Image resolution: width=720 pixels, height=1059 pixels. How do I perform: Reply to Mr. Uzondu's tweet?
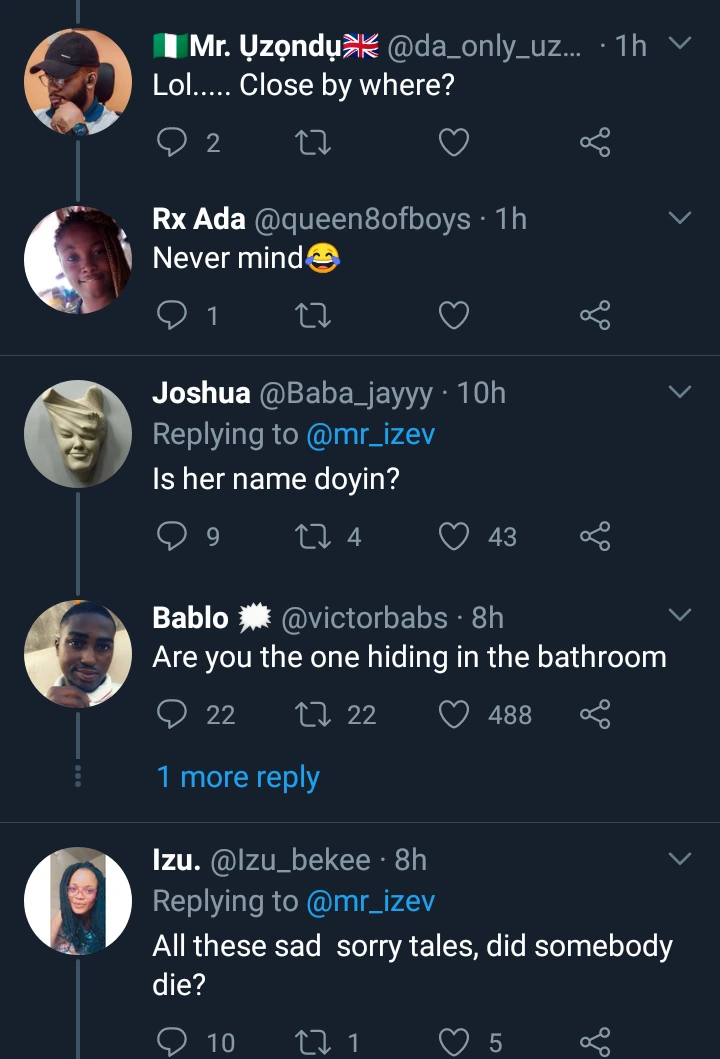click(x=174, y=144)
